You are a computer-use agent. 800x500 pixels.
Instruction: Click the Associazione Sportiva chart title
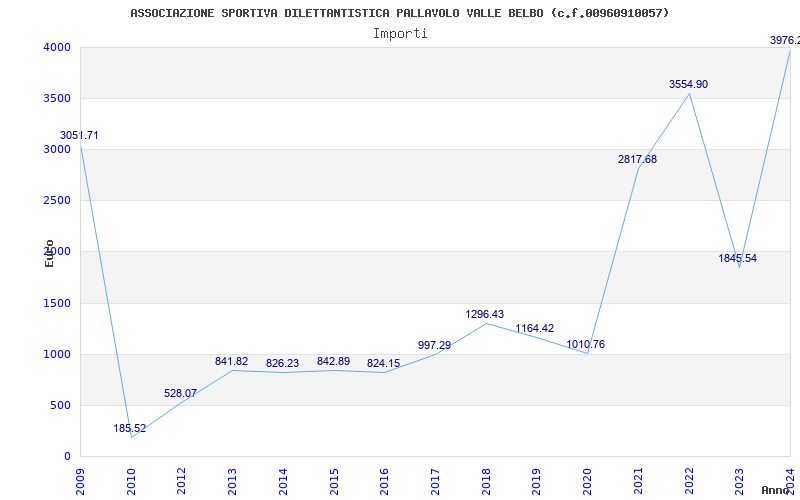[399, 13]
